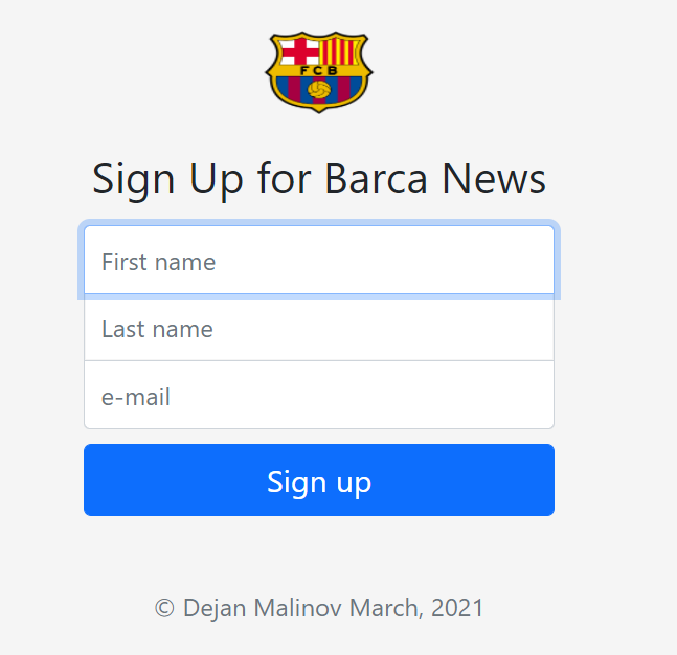Viewport: 677px width, 655px height.
Task: Click the blue and garnet stripes of crest
Action: (319, 90)
